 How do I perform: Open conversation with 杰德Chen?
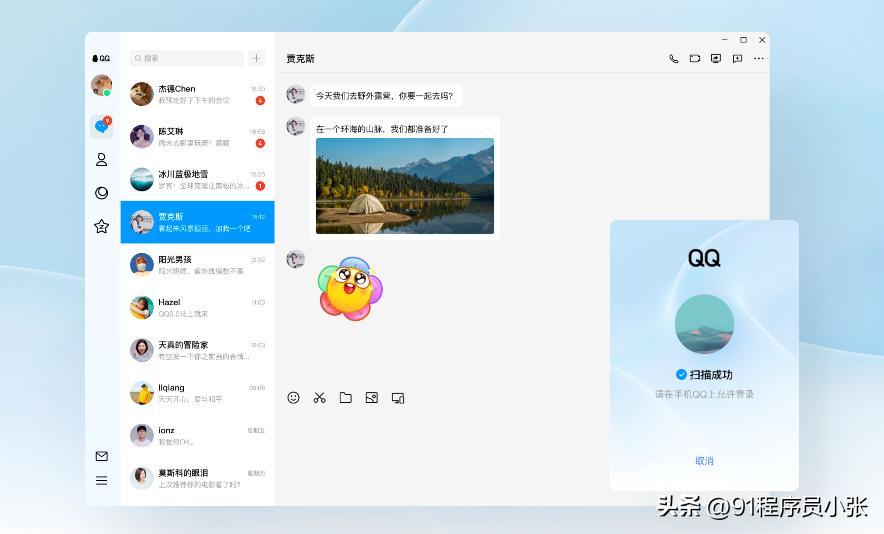tap(197, 94)
